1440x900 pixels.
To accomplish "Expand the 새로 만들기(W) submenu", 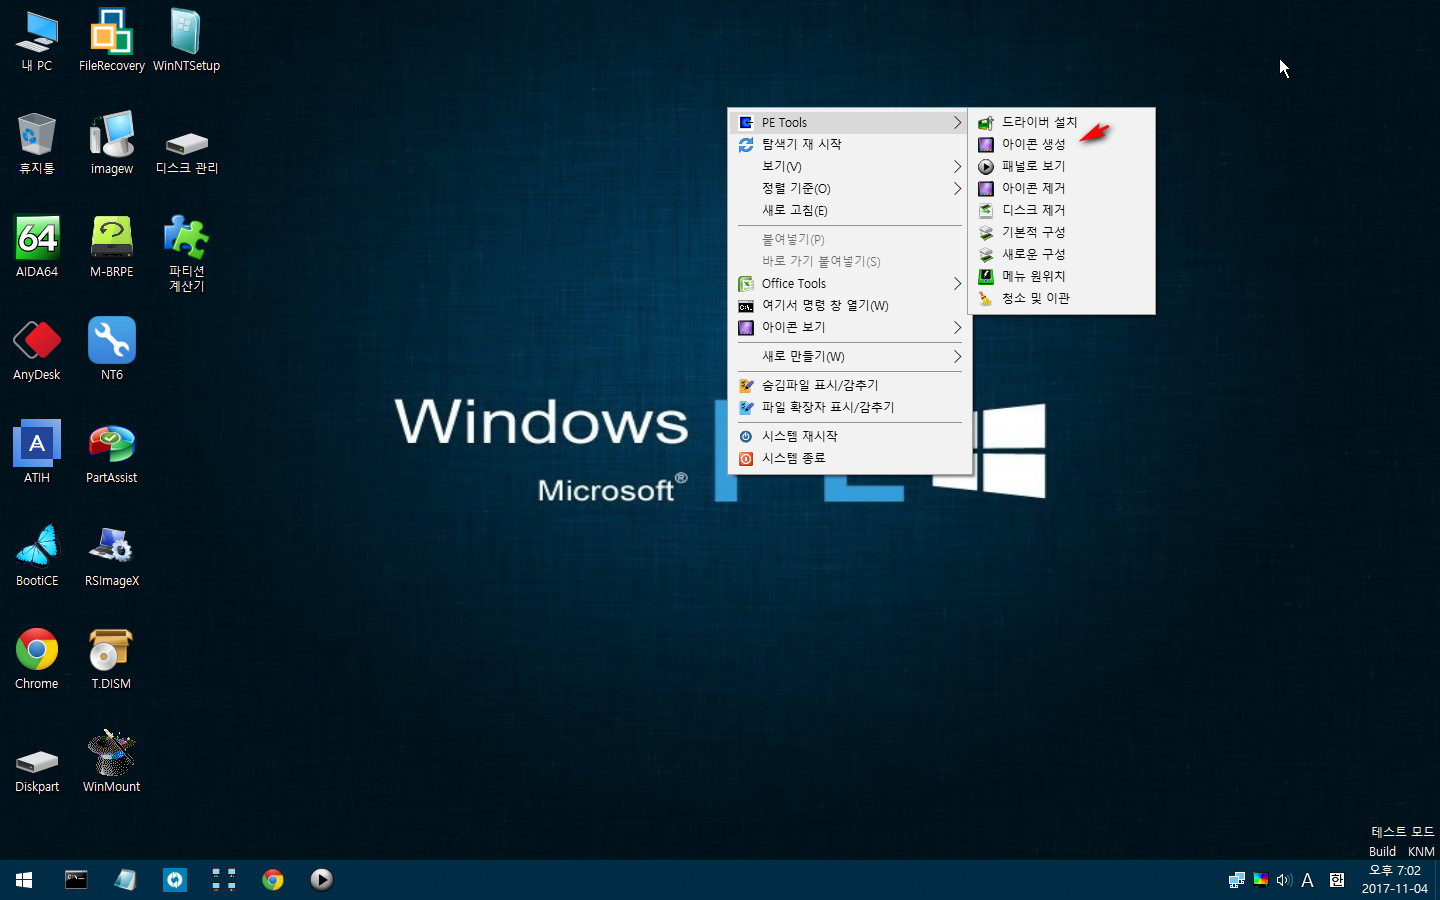I will pyautogui.click(x=850, y=356).
